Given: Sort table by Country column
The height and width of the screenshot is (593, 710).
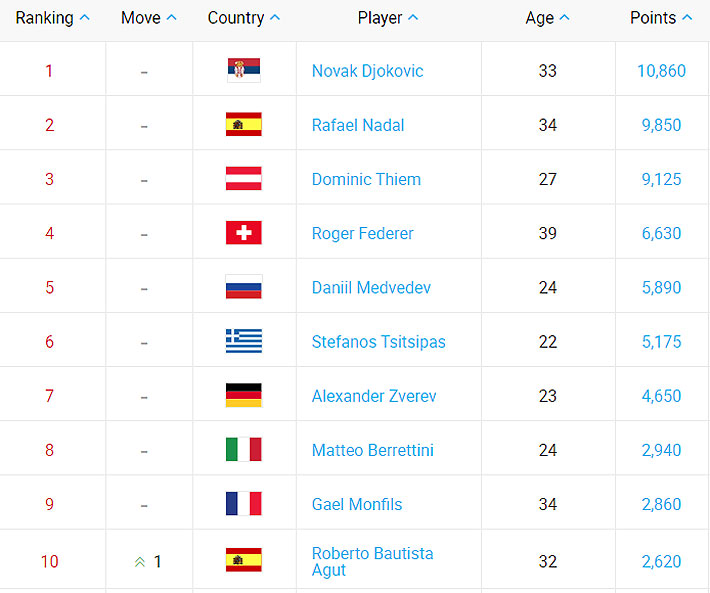Looking at the screenshot, I should (244, 18).
